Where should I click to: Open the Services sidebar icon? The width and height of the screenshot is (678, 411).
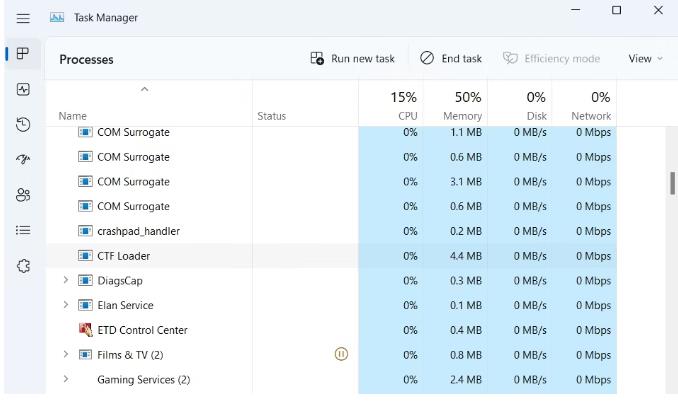[x=23, y=266]
